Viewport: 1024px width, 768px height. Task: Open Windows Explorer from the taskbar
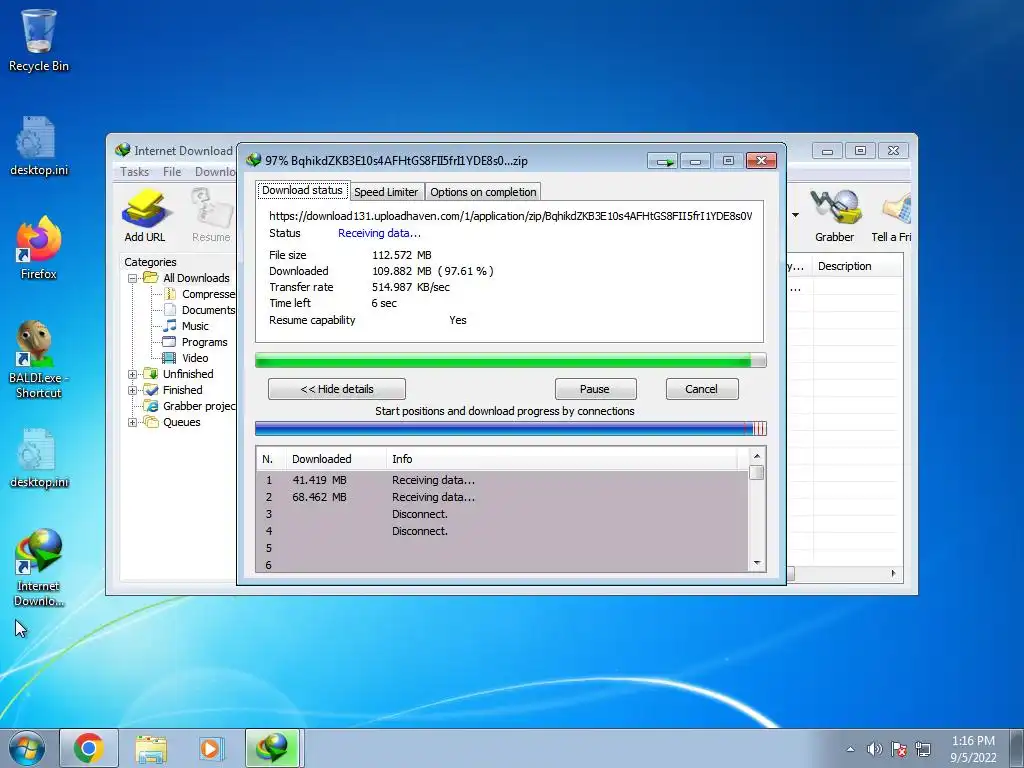tap(151, 748)
